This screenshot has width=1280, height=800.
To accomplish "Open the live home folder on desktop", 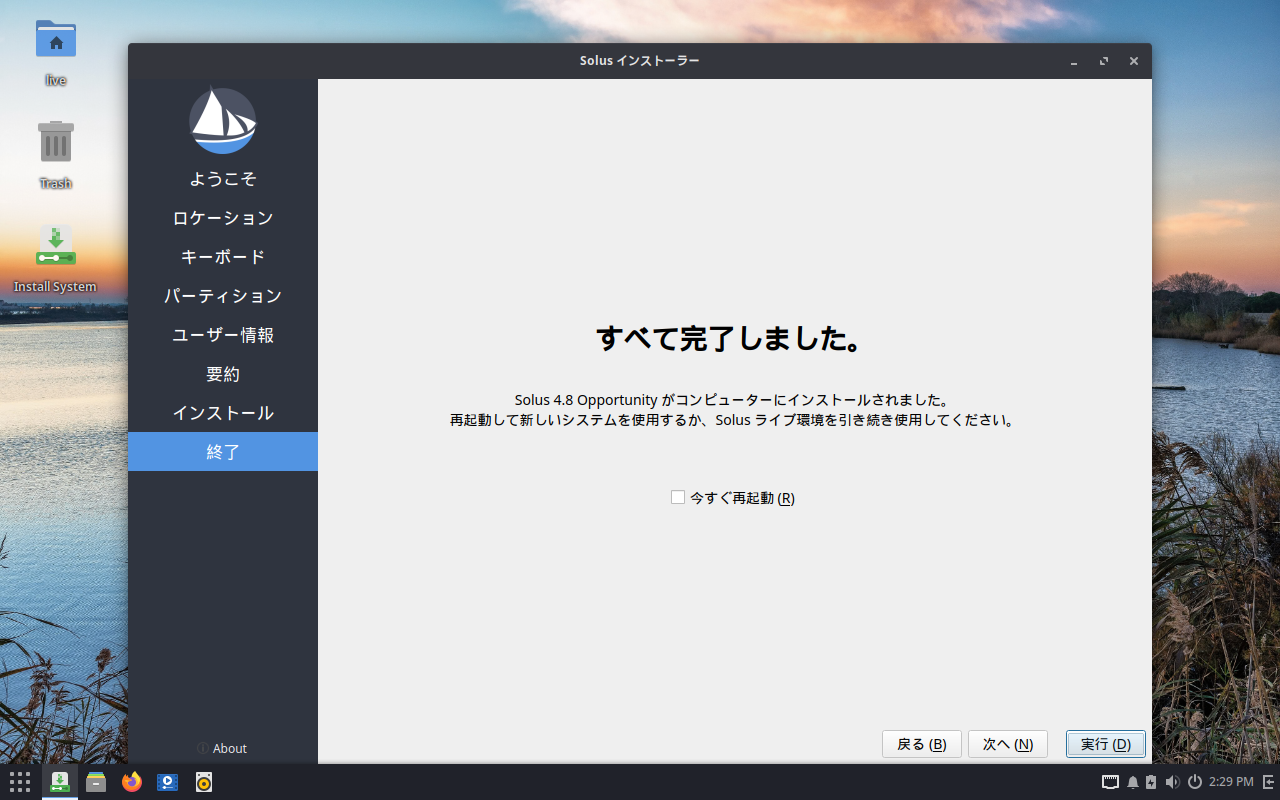I will tap(56, 53).
